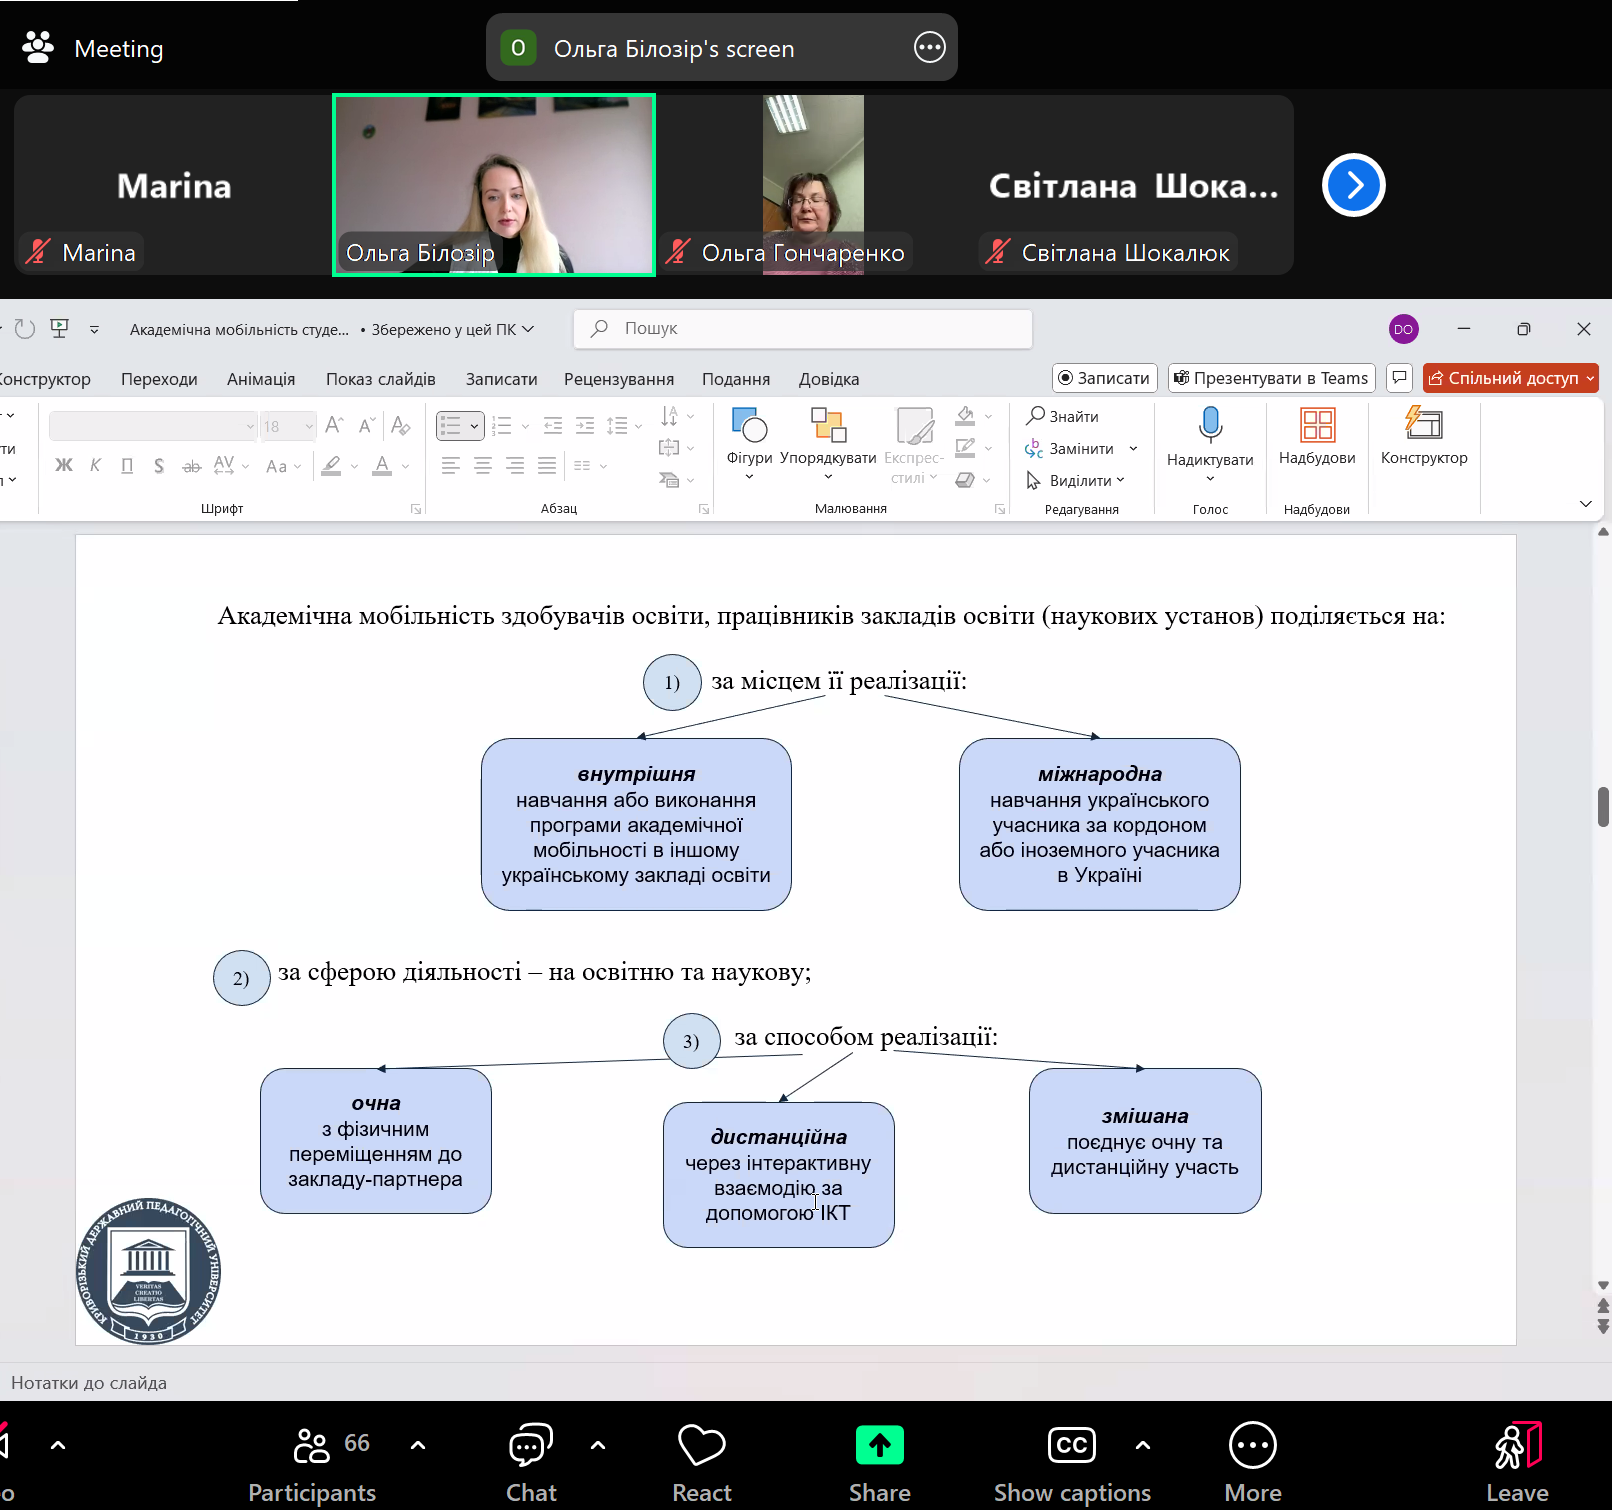The height and width of the screenshot is (1511, 1612).
Task: Toggle bold (Ж) formatting
Action: tap(64, 465)
